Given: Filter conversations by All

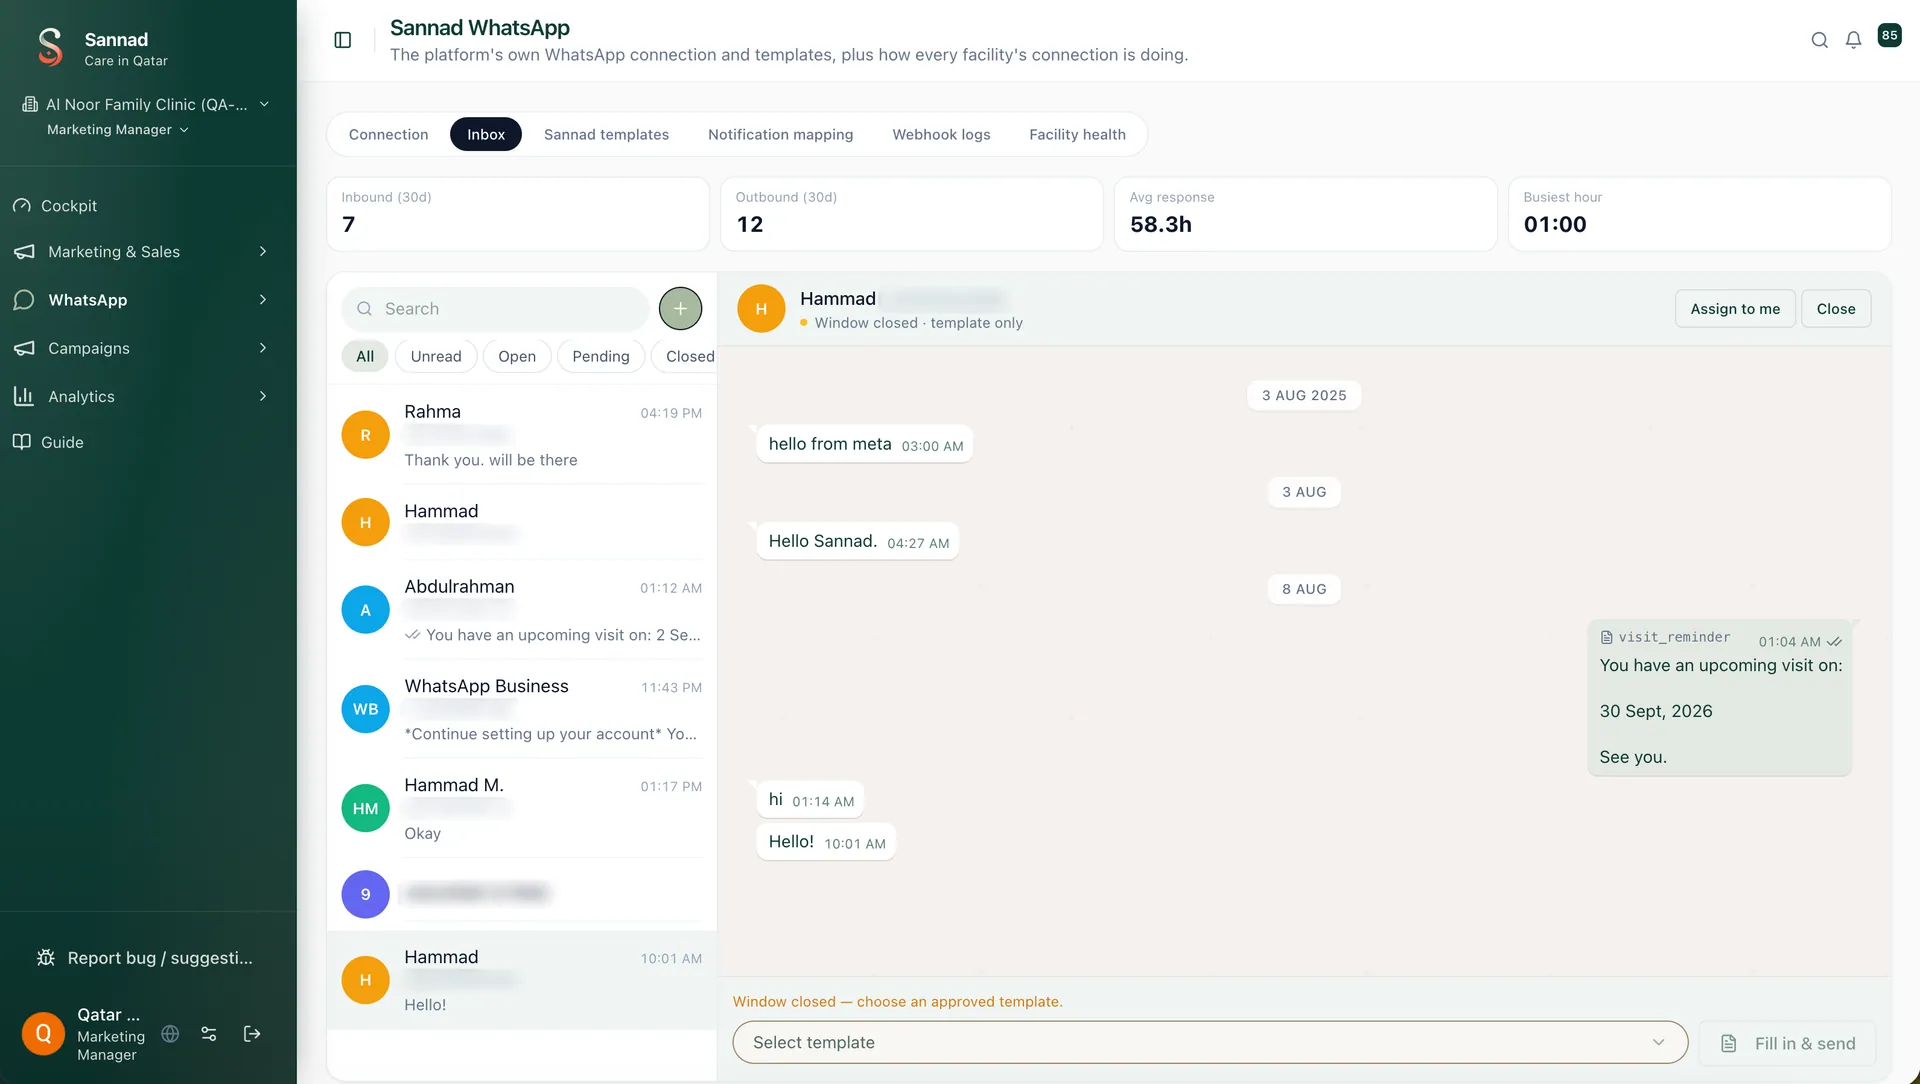Looking at the screenshot, I should [365, 357].
